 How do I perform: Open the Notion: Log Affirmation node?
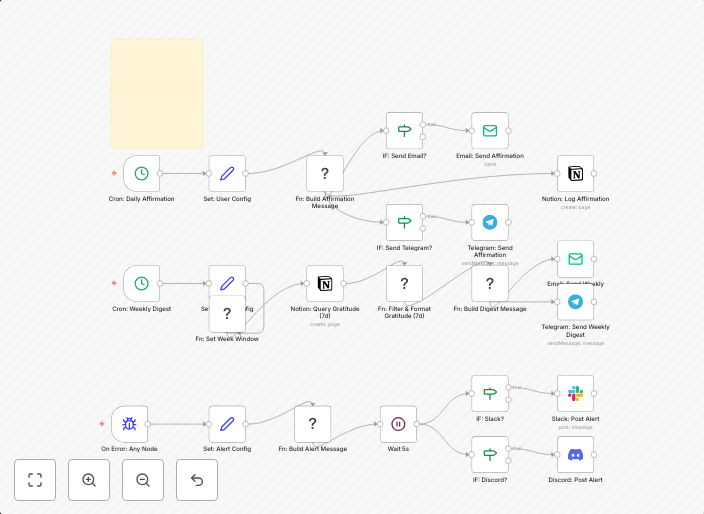pos(575,174)
